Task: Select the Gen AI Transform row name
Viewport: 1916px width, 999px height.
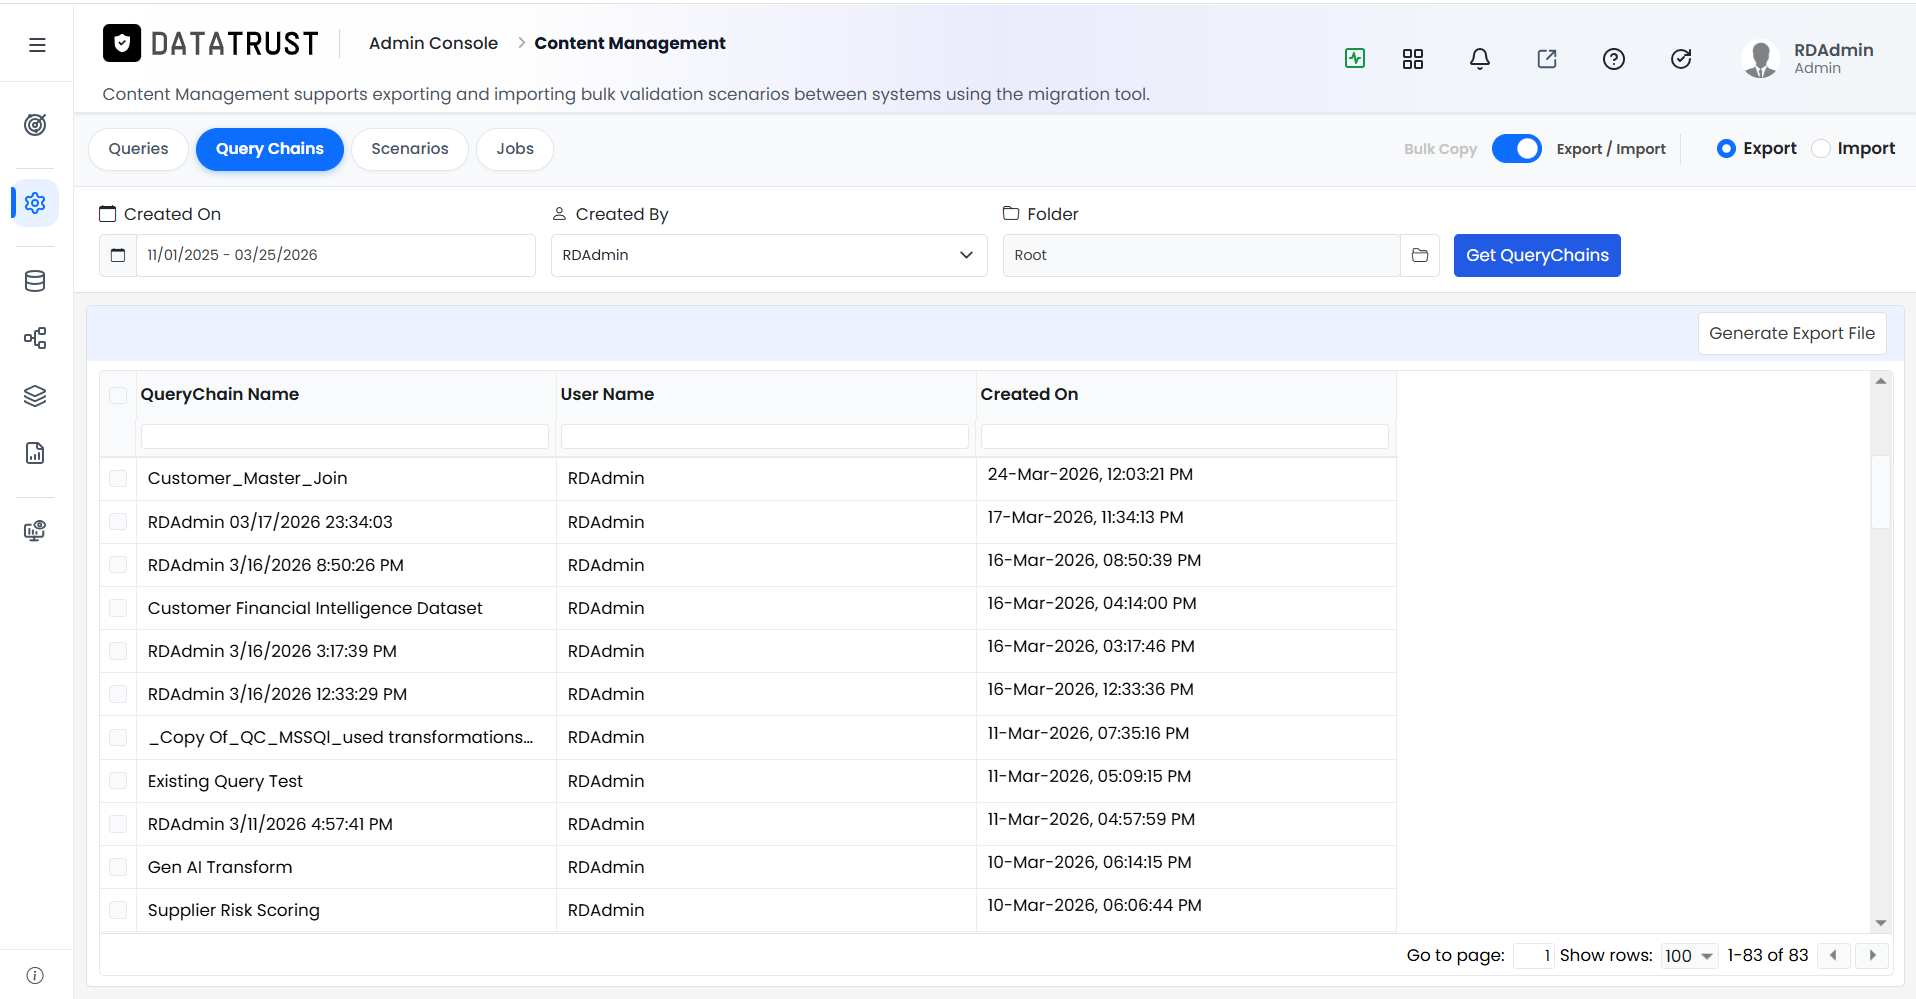Action: click(220, 867)
